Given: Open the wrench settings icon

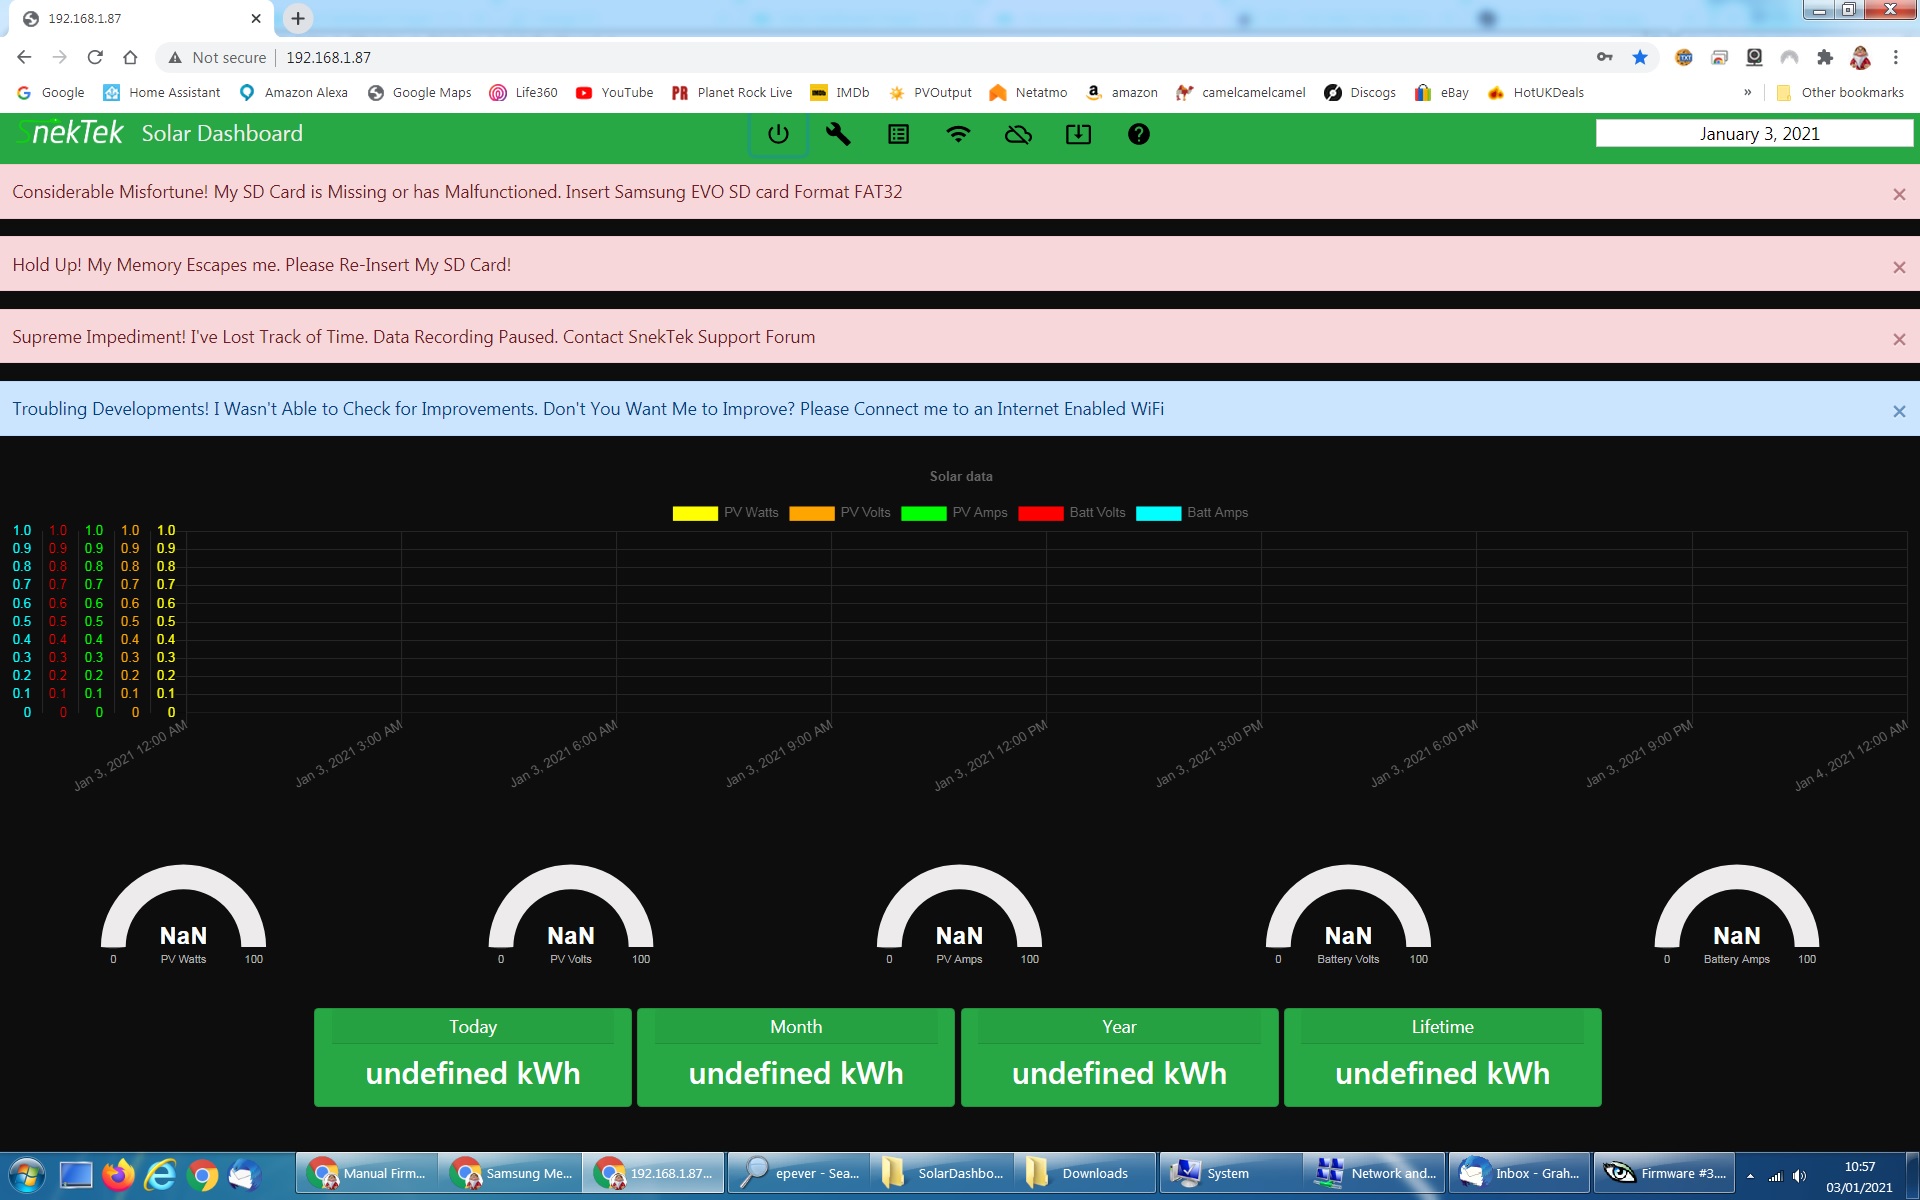Looking at the screenshot, I should (x=838, y=134).
